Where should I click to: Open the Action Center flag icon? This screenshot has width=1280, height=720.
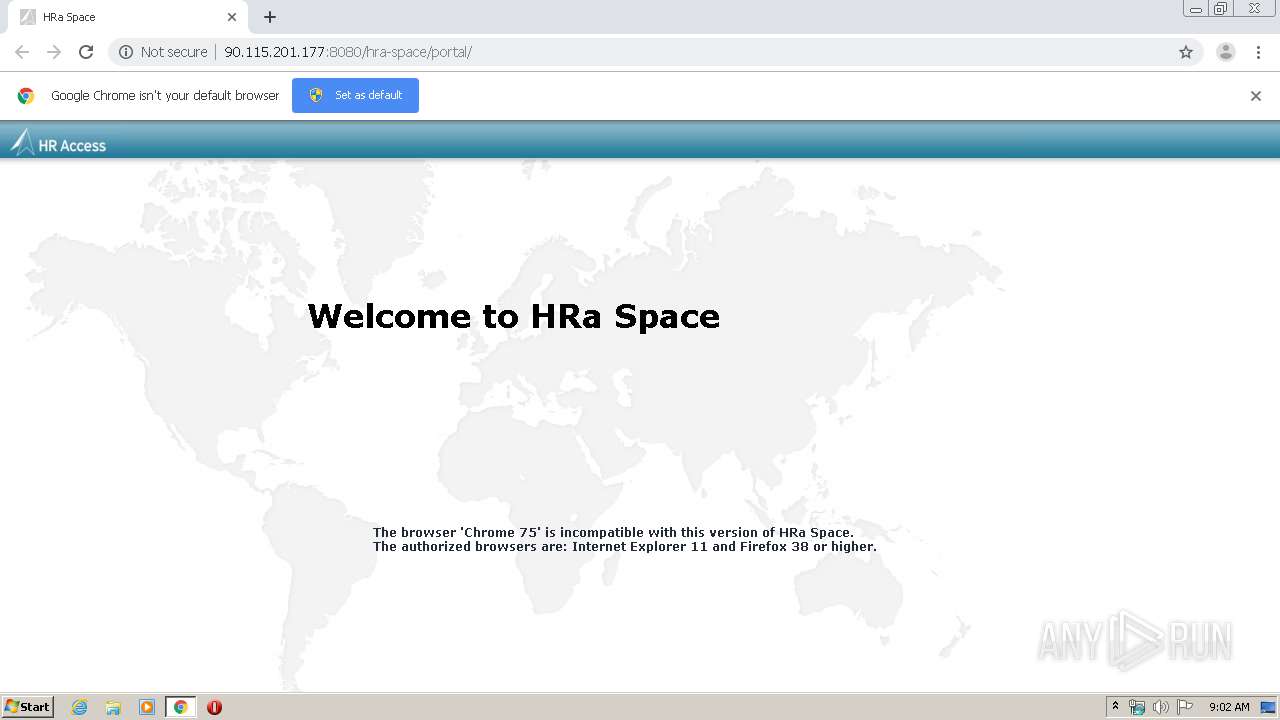pos(1185,707)
